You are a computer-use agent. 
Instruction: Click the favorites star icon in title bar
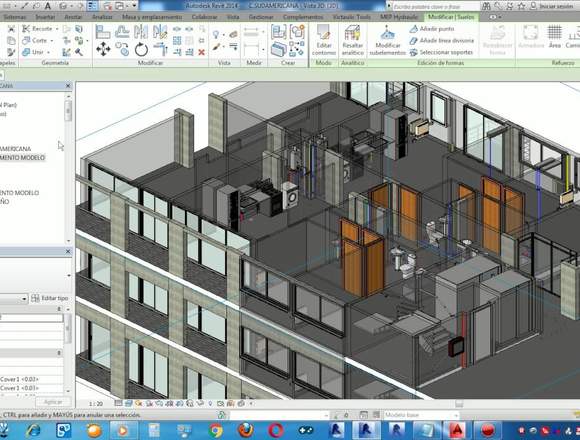click(x=522, y=6)
